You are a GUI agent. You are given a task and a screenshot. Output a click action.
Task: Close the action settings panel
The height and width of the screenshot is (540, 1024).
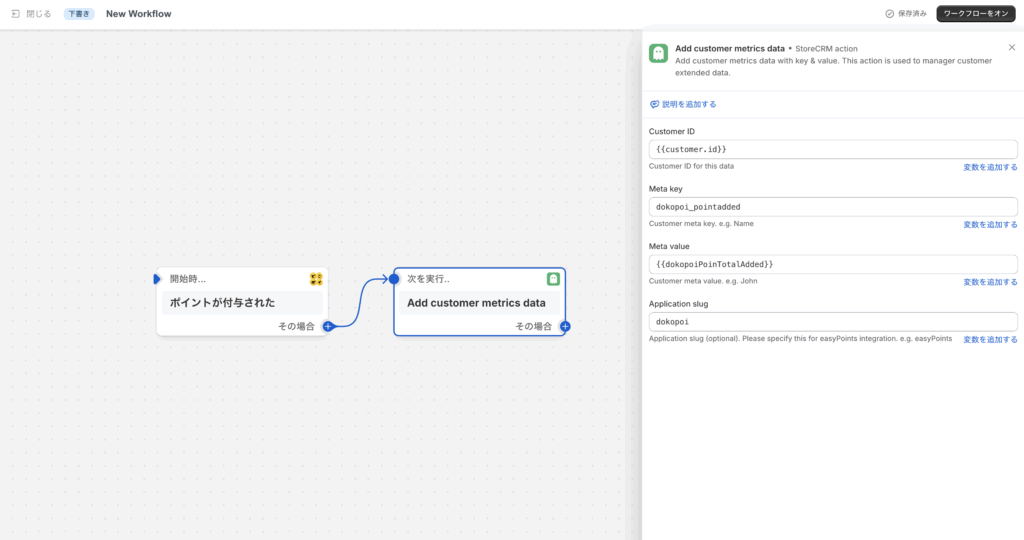(x=1012, y=48)
